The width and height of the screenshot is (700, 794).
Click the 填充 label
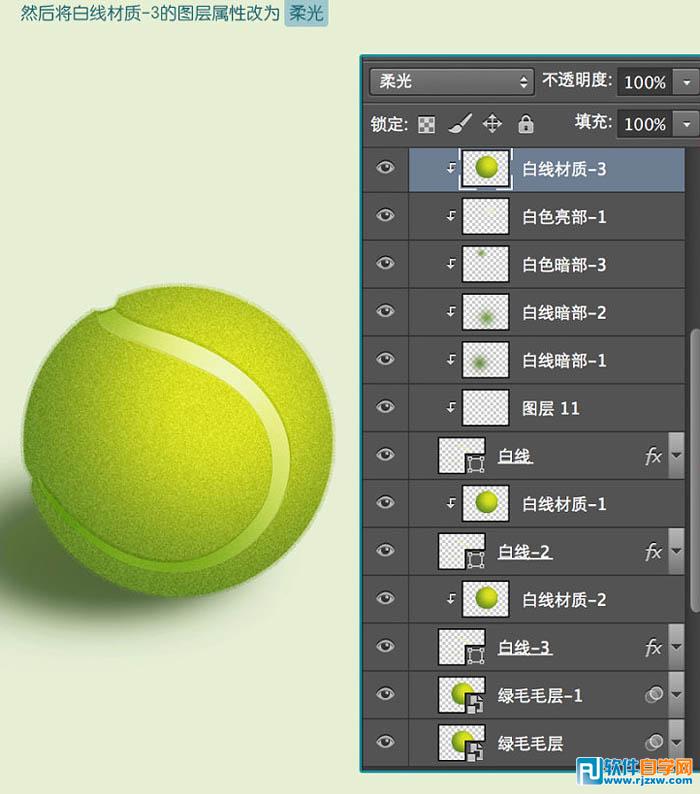pyautogui.click(x=593, y=122)
